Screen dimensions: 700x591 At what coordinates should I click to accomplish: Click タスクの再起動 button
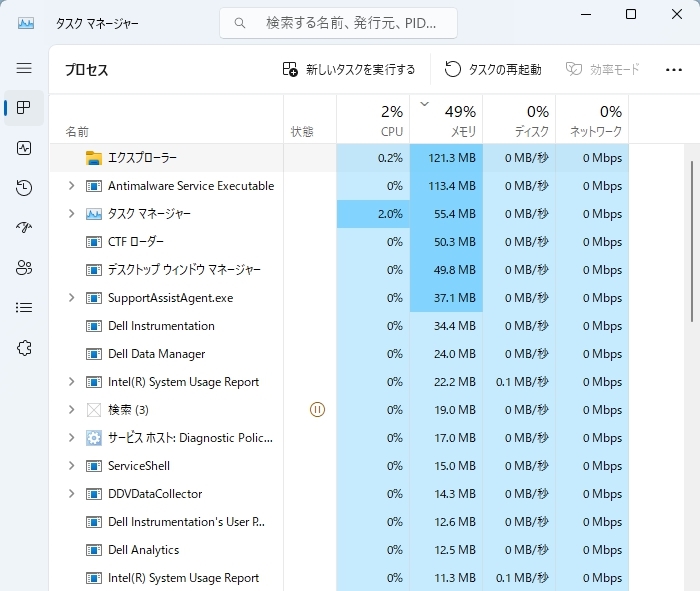pos(493,70)
